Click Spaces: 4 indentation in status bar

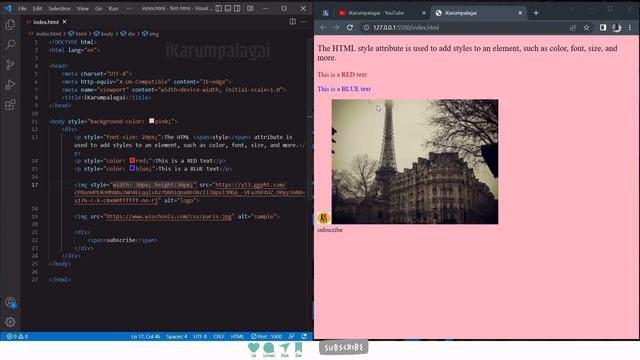click(176, 336)
